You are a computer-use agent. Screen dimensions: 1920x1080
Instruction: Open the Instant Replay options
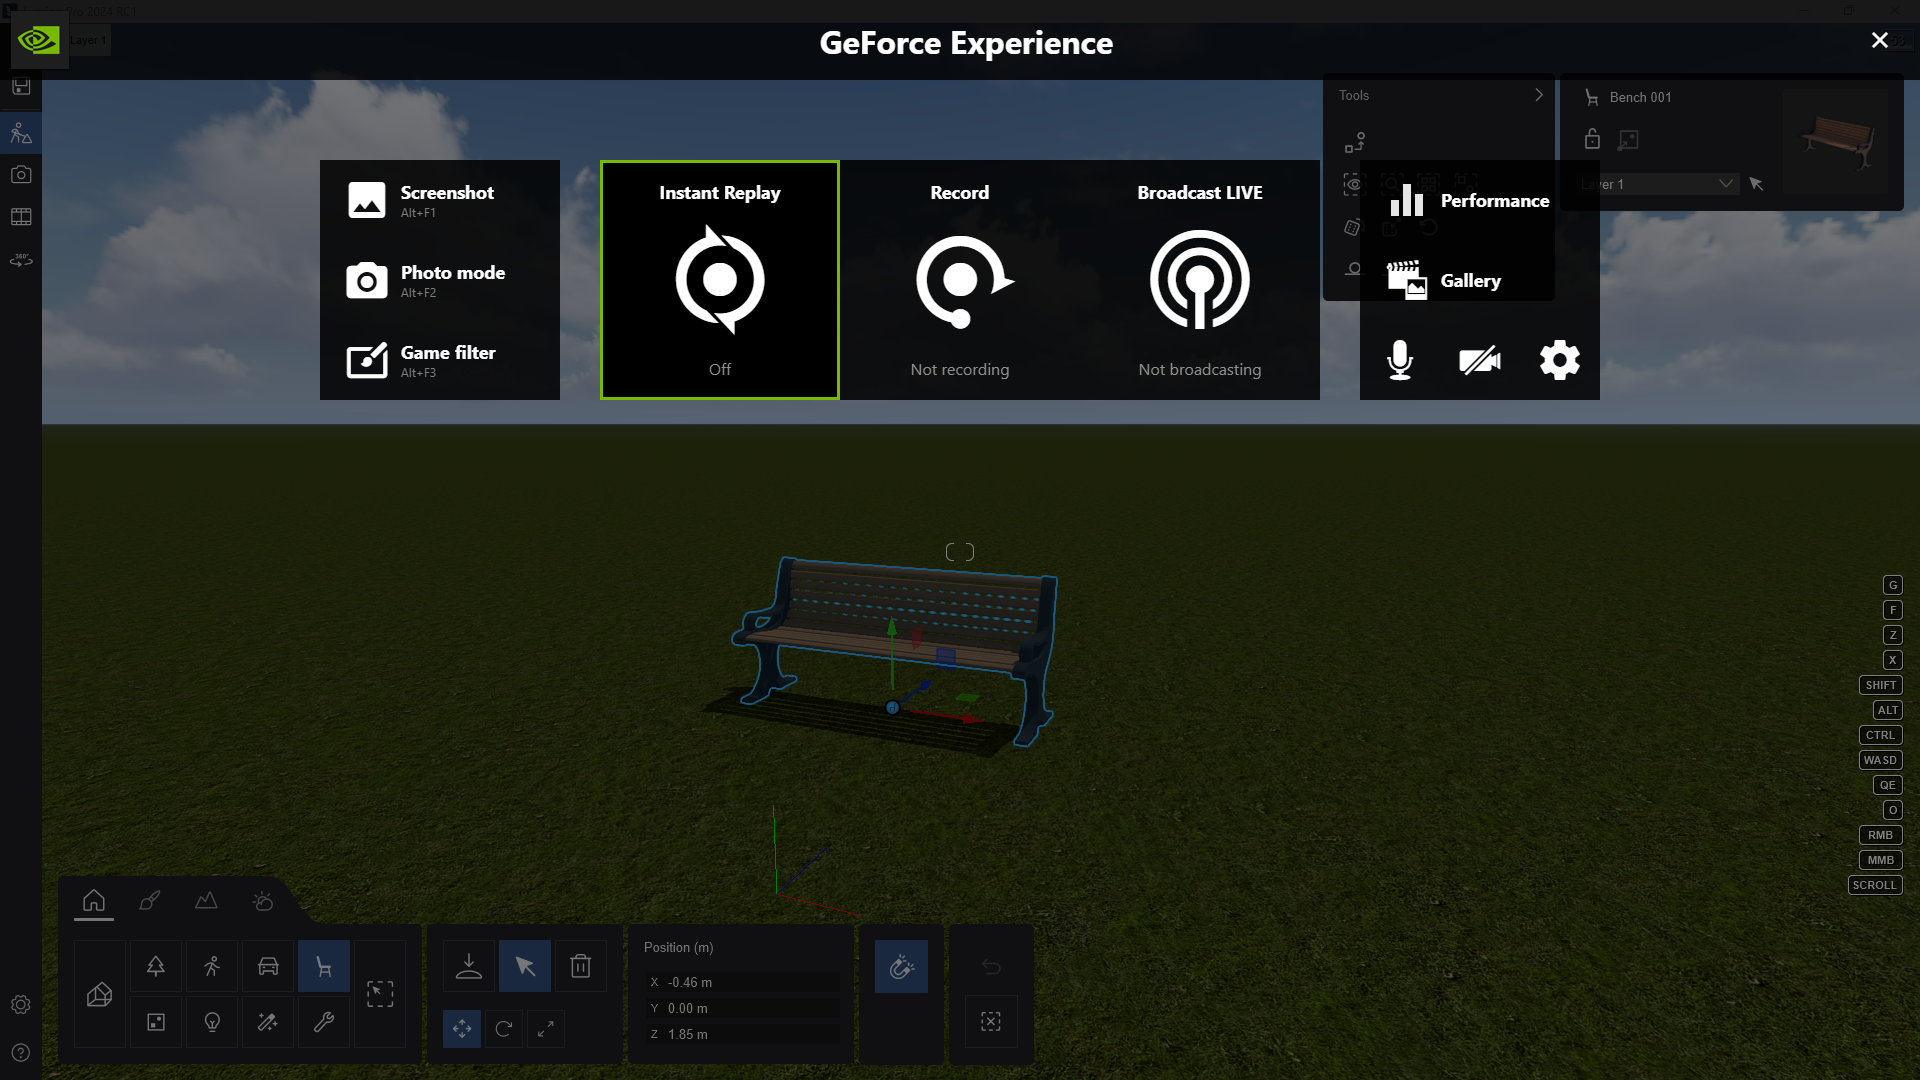(720, 280)
